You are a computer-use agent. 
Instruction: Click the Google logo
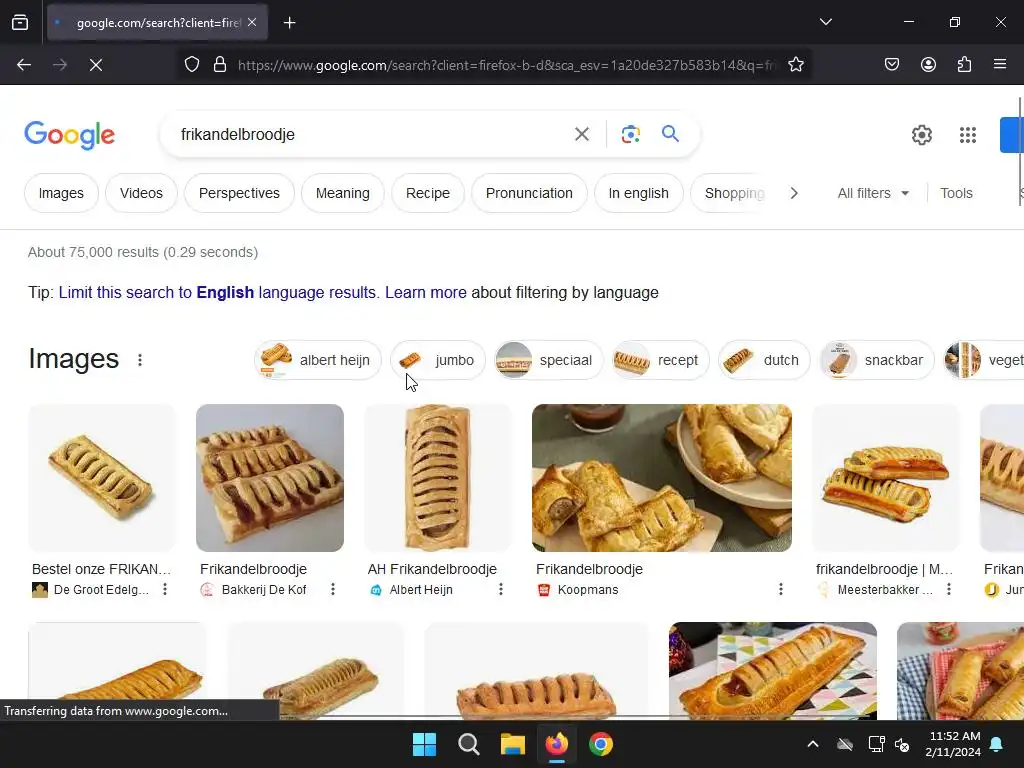click(x=69, y=135)
